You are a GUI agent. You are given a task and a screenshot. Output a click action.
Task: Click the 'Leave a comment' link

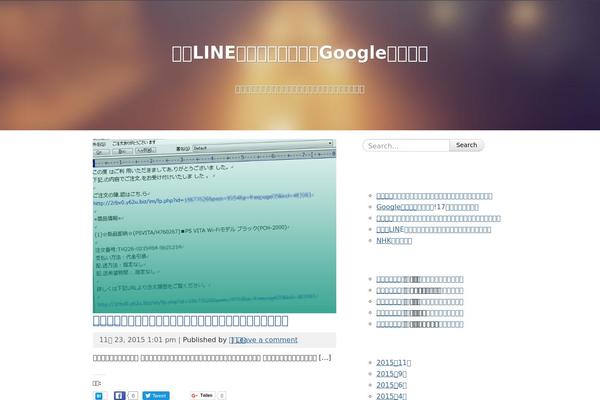[269, 340]
